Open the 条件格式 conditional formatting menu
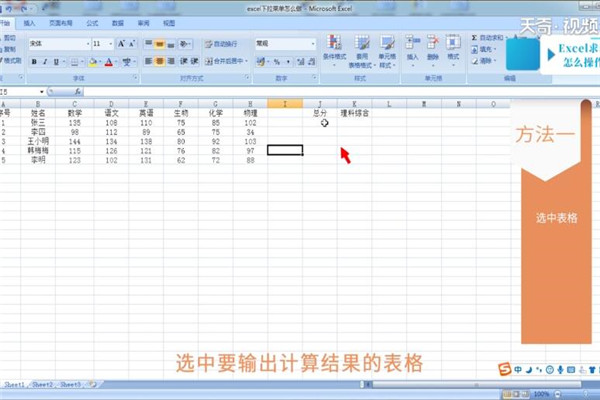 (x=334, y=51)
